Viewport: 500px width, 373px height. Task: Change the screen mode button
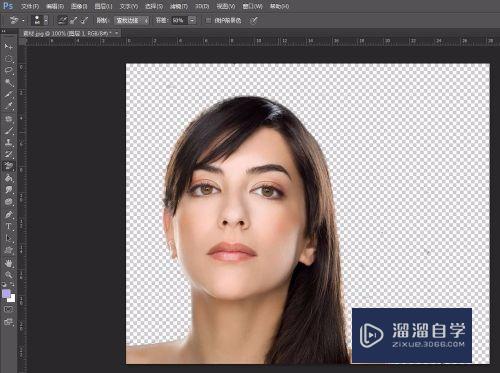[x=9, y=322]
